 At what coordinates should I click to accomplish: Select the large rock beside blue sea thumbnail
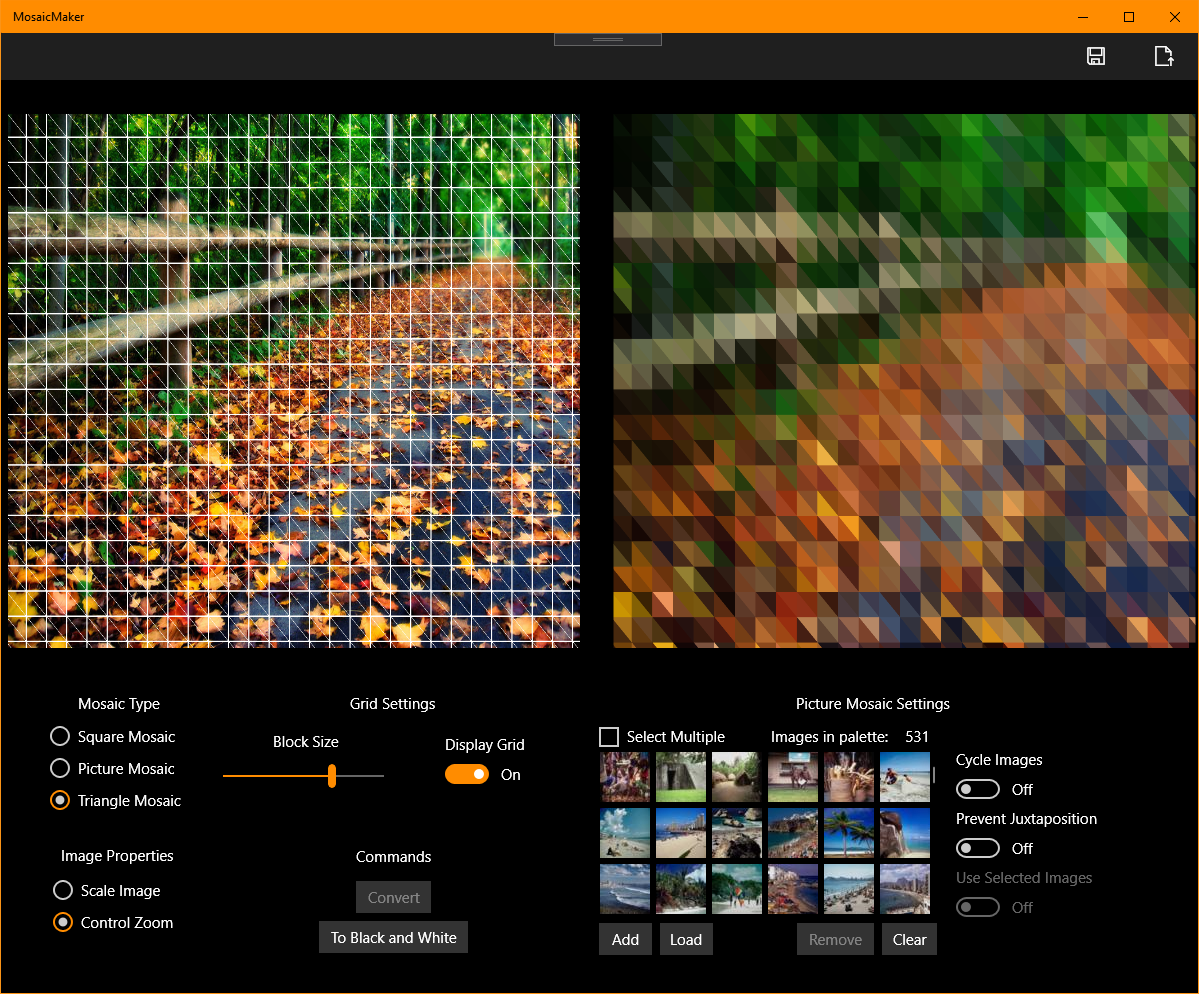[905, 833]
